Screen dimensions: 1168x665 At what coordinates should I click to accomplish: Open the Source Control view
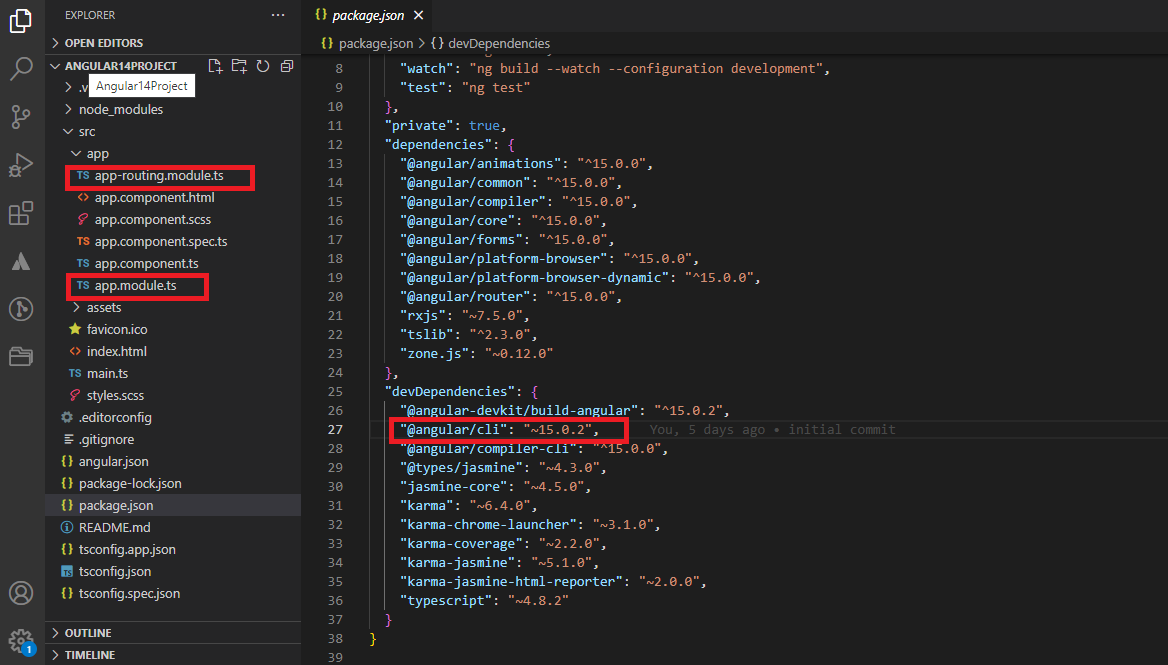click(21, 117)
